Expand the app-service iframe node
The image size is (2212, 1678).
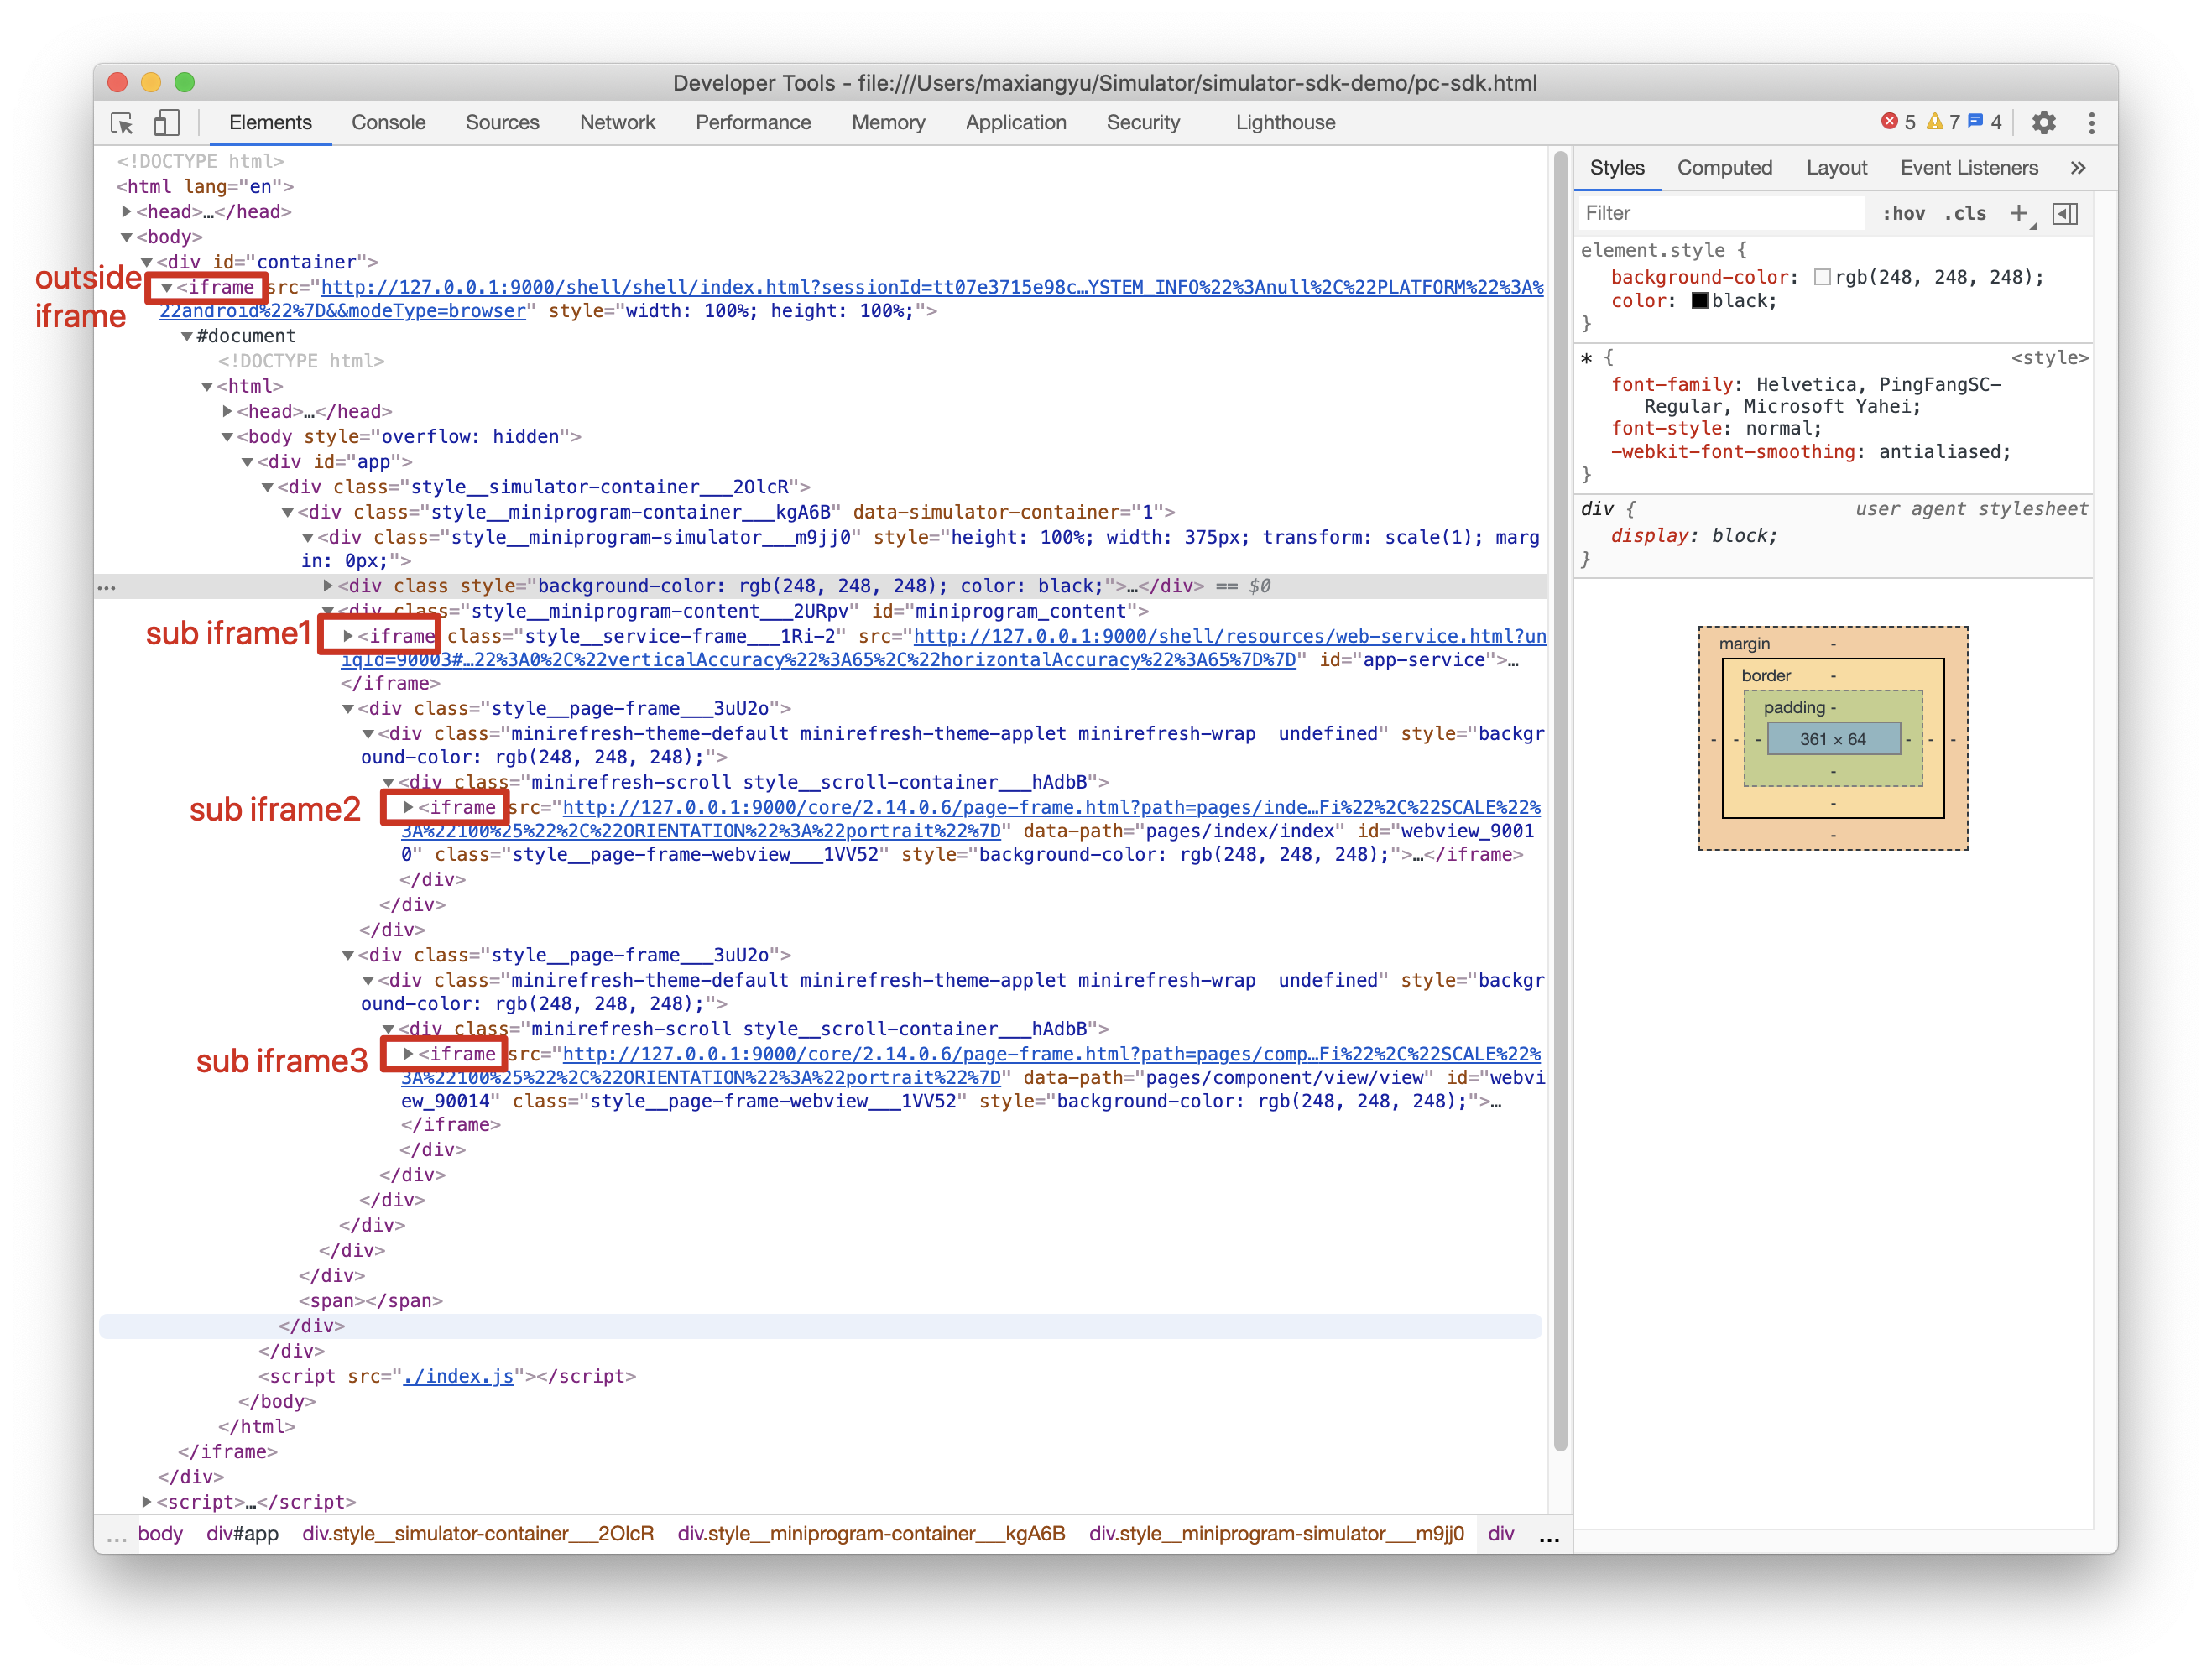pyautogui.click(x=347, y=637)
